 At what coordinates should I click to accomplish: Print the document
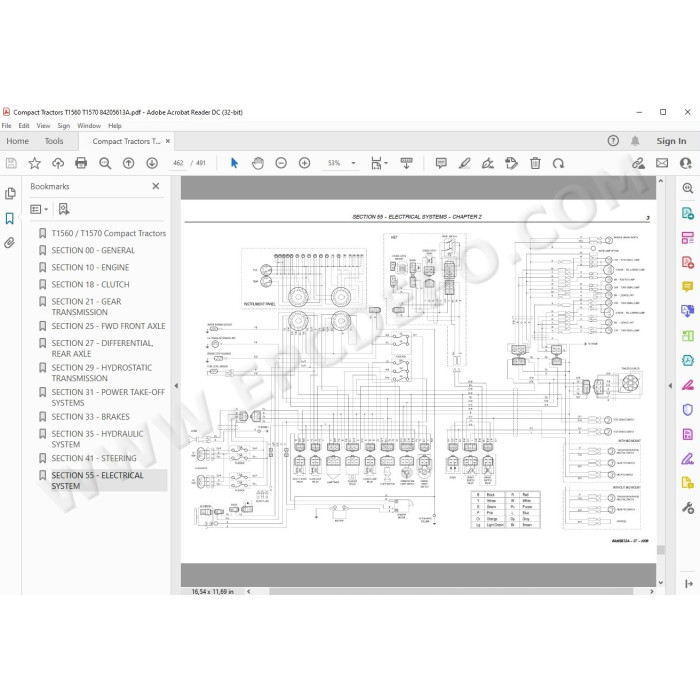point(81,163)
